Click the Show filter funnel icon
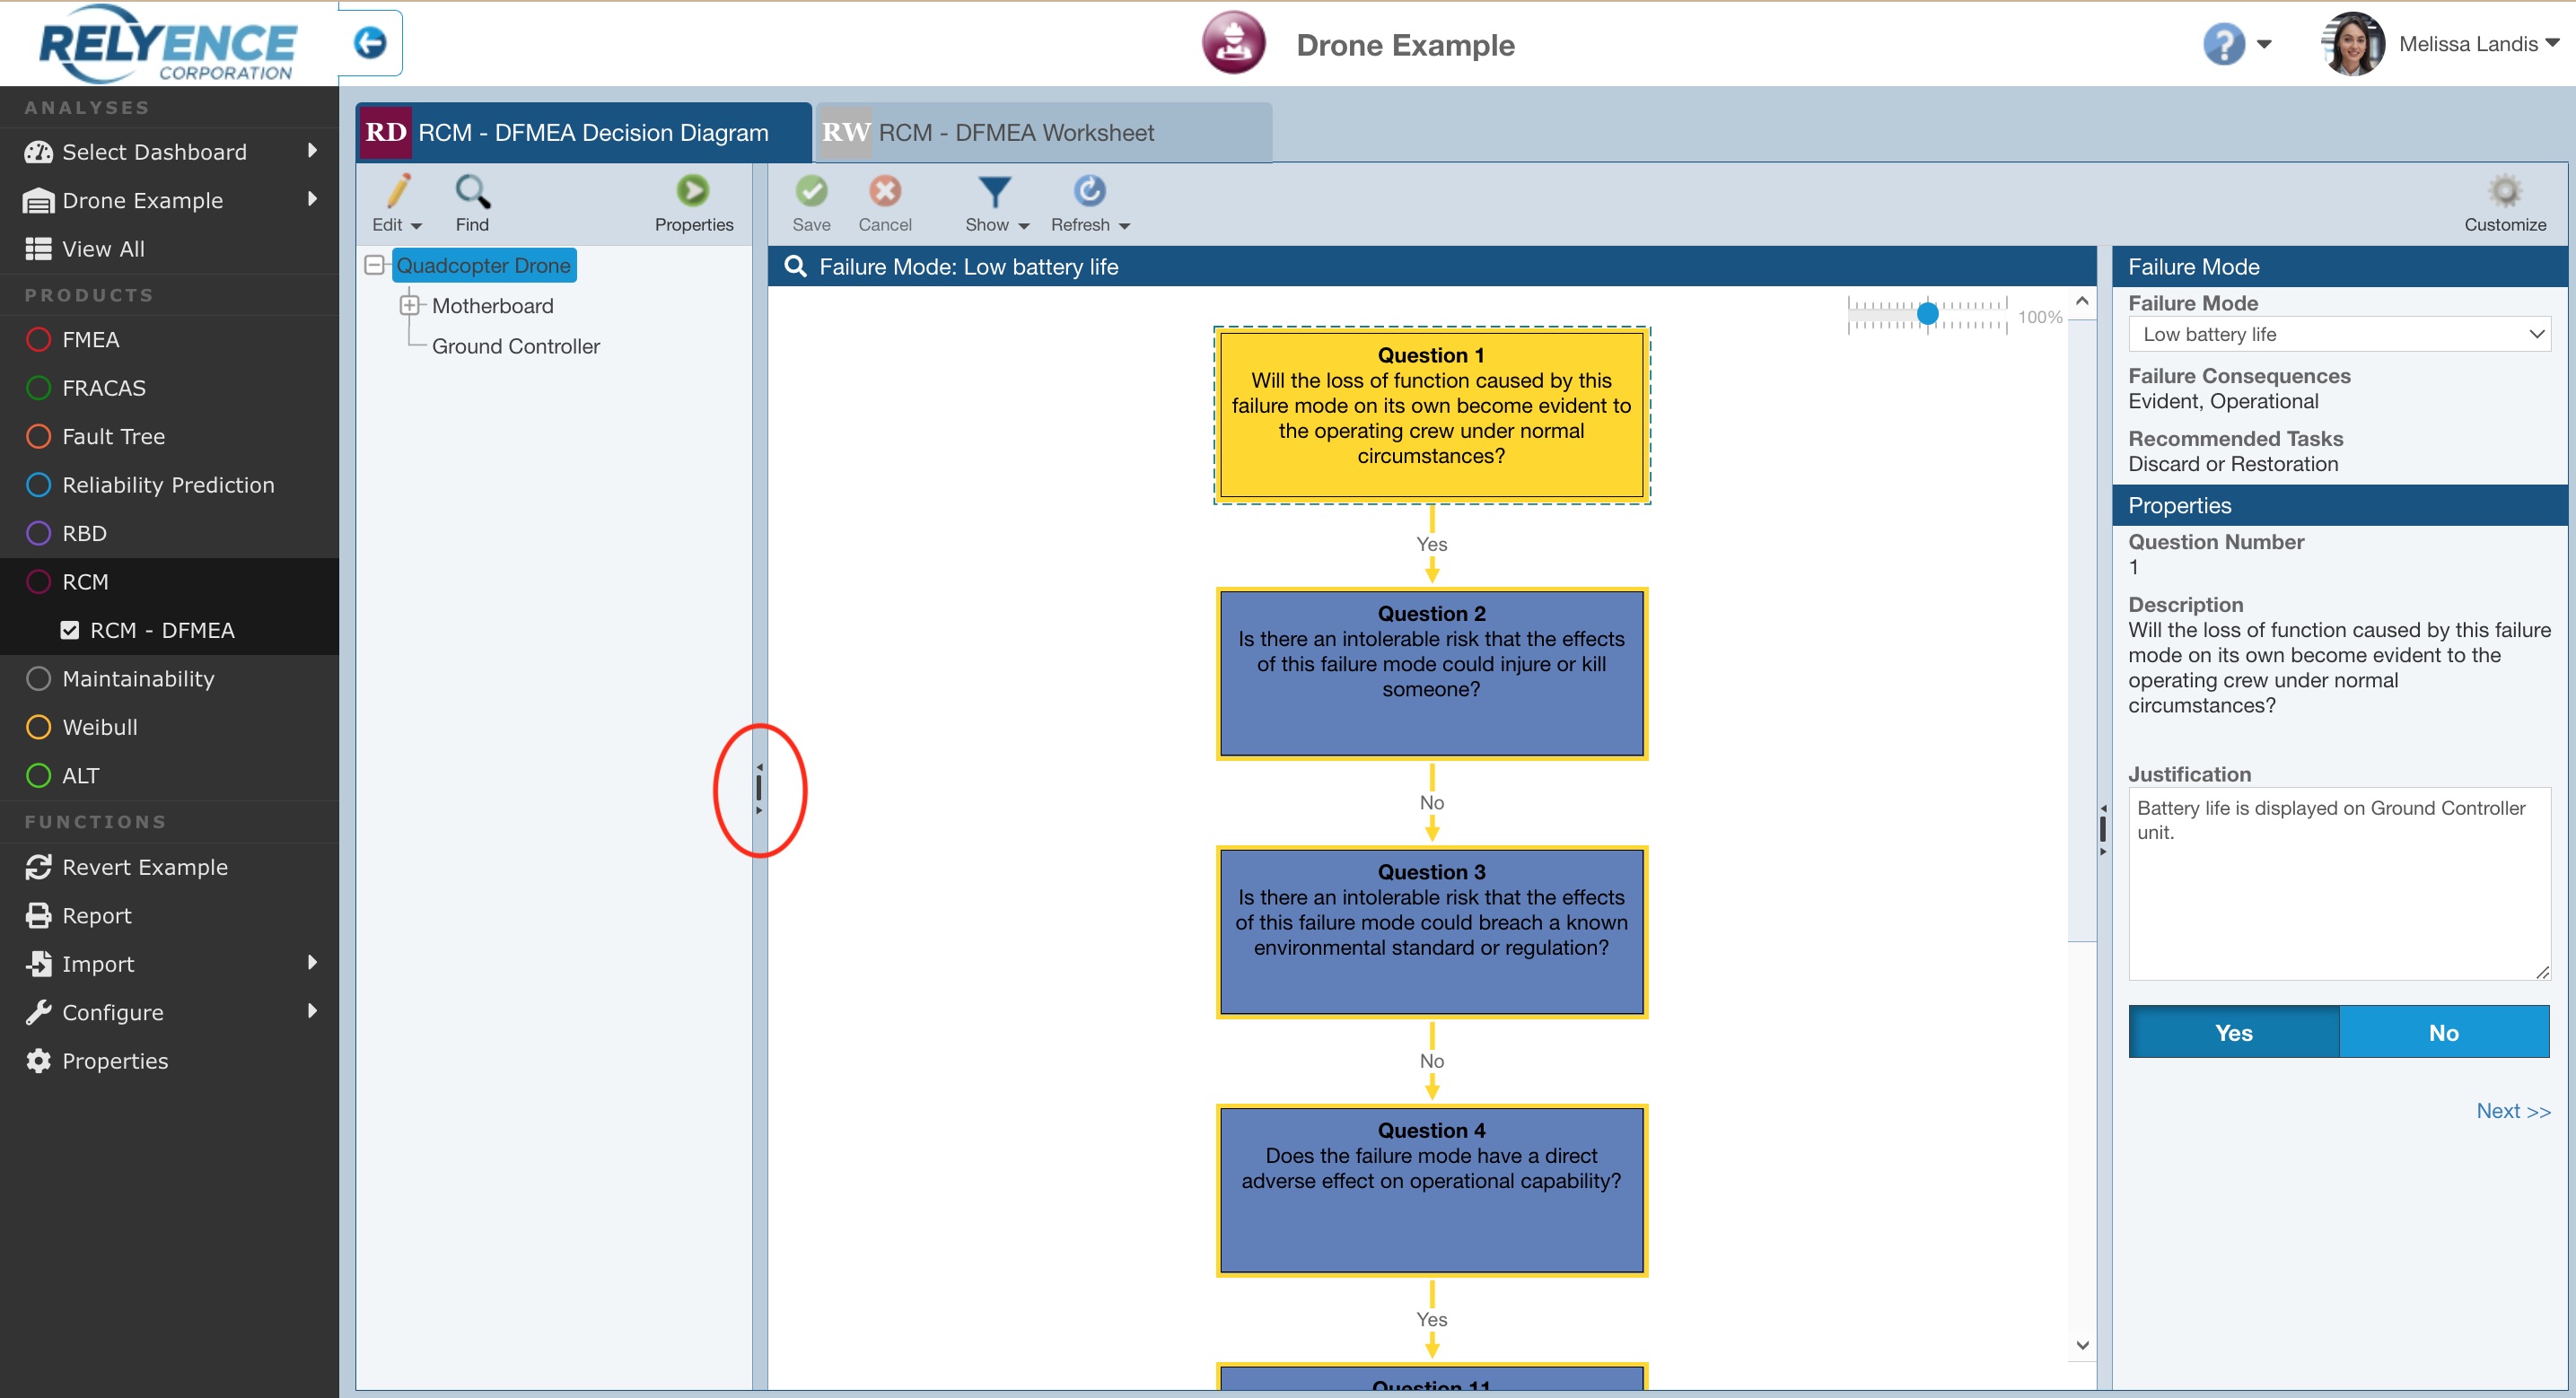 [994, 191]
